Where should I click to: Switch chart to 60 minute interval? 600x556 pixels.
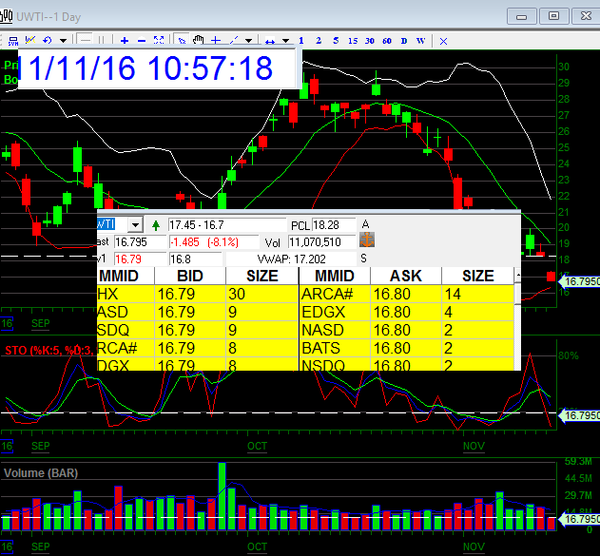pos(387,40)
